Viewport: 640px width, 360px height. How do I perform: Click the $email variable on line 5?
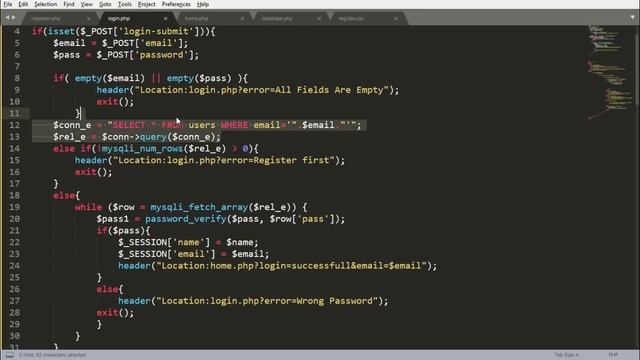pyautogui.click(x=69, y=43)
